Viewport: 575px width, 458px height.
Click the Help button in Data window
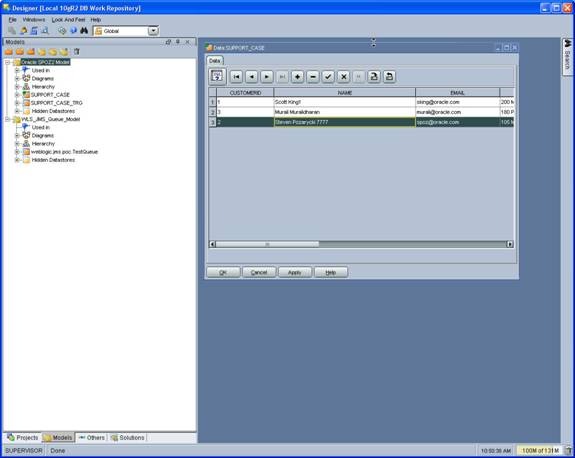pos(331,272)
